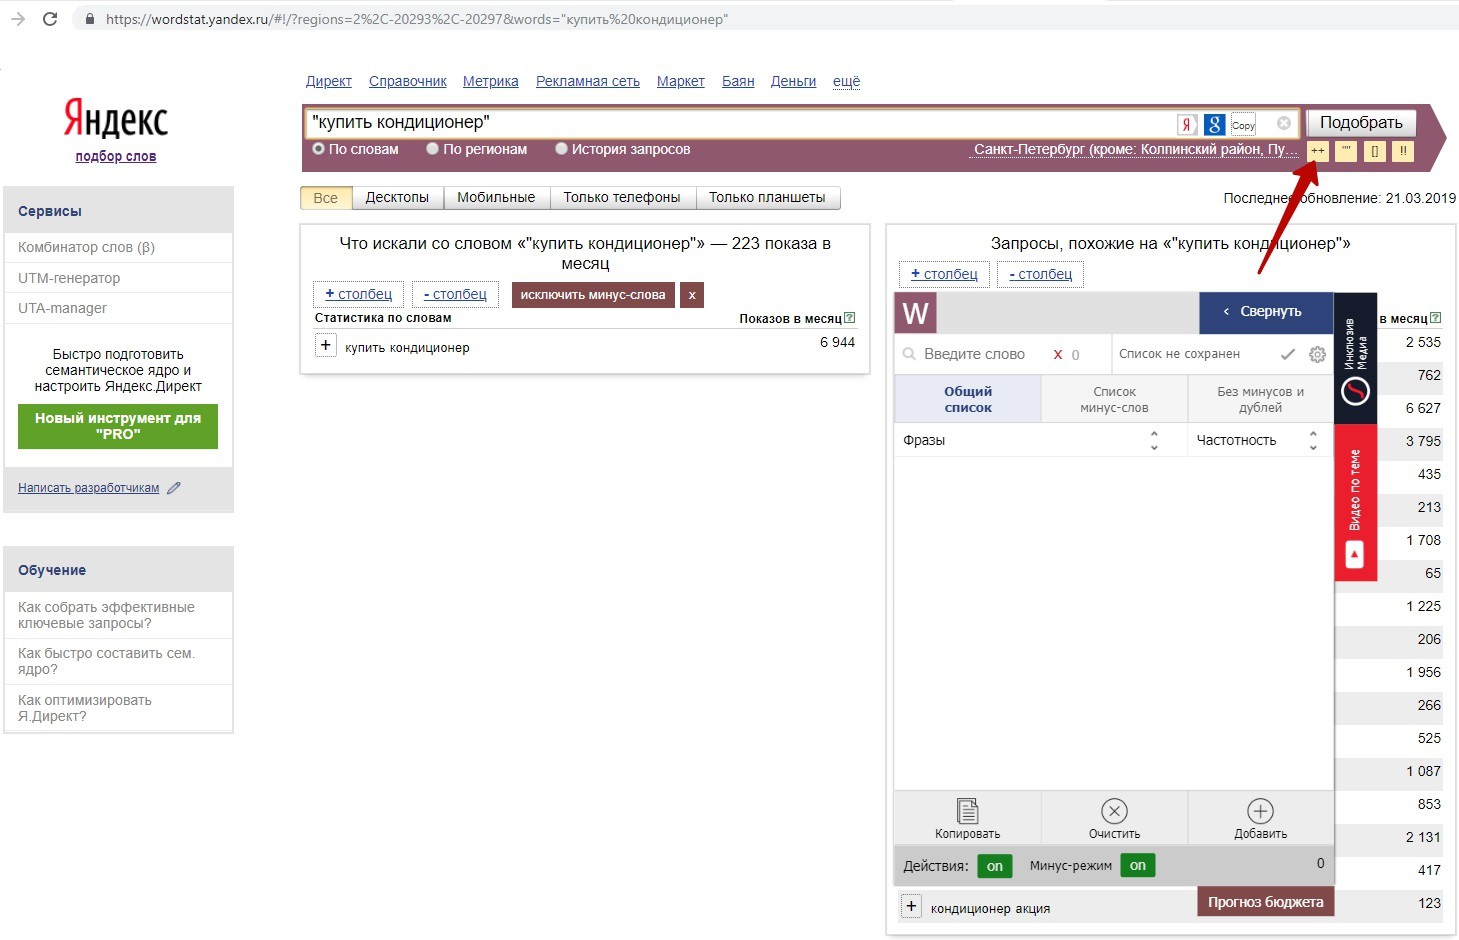Switch to the Только планшеты tab
The width and height of the screenshot is (1459, 940).
point(767,198)
